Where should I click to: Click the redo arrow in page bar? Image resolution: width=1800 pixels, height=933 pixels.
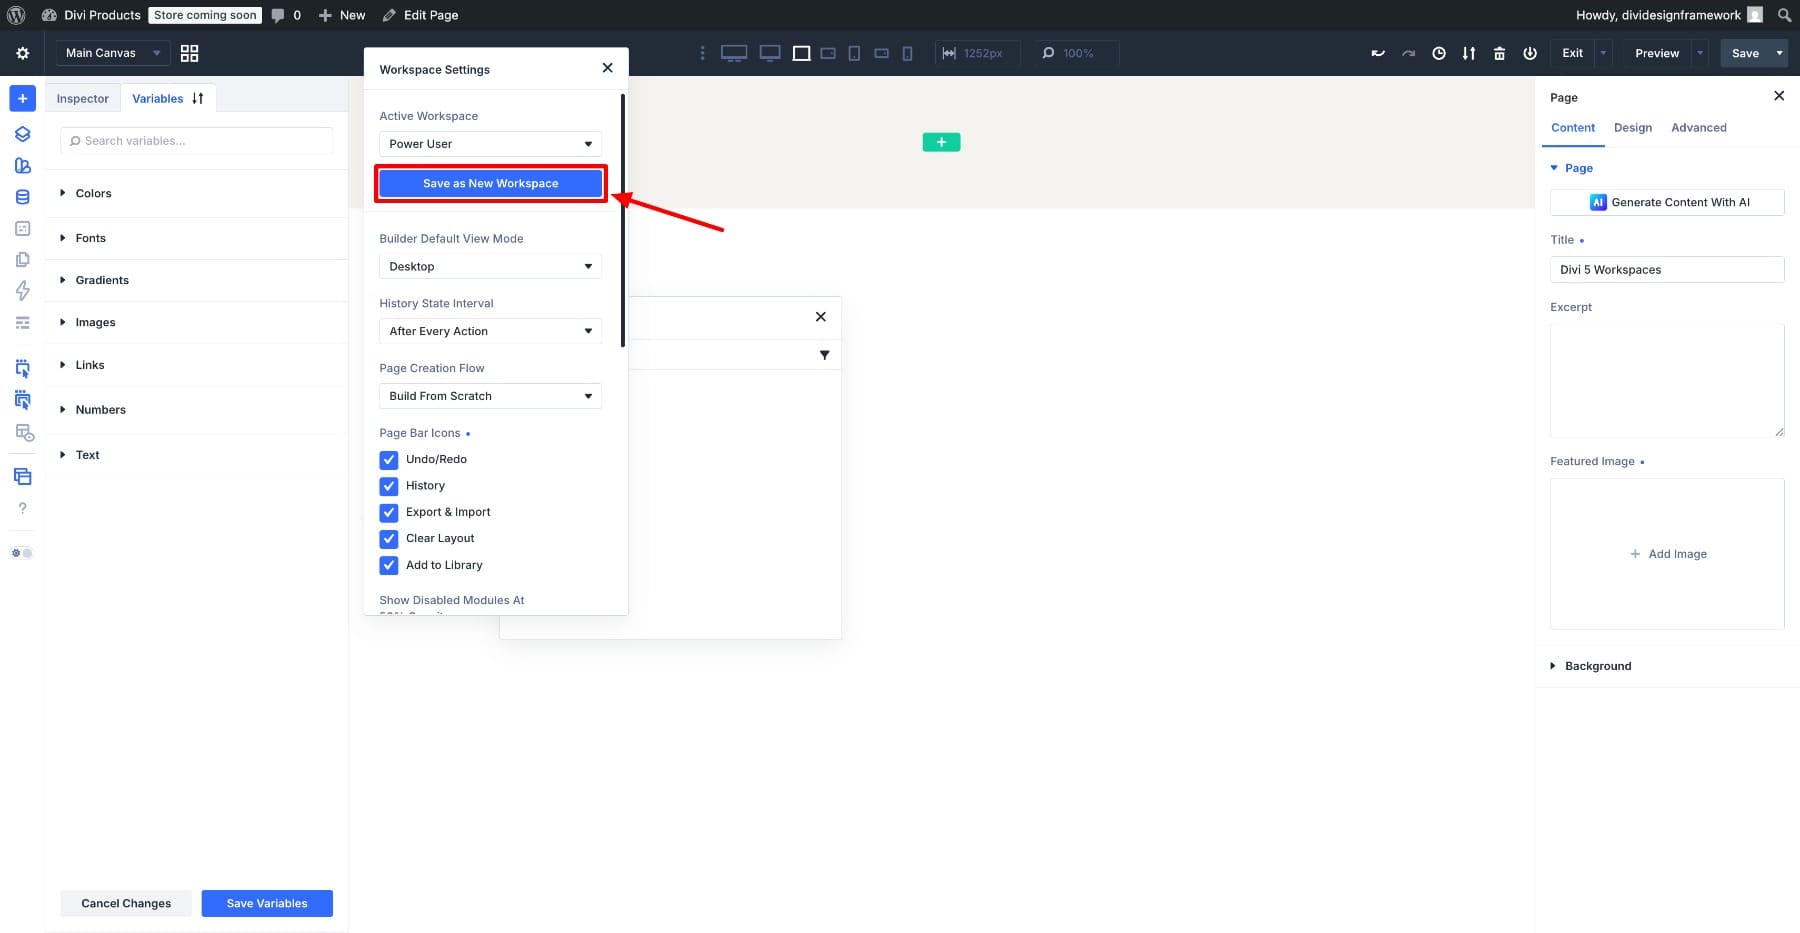pos(1408,53)
